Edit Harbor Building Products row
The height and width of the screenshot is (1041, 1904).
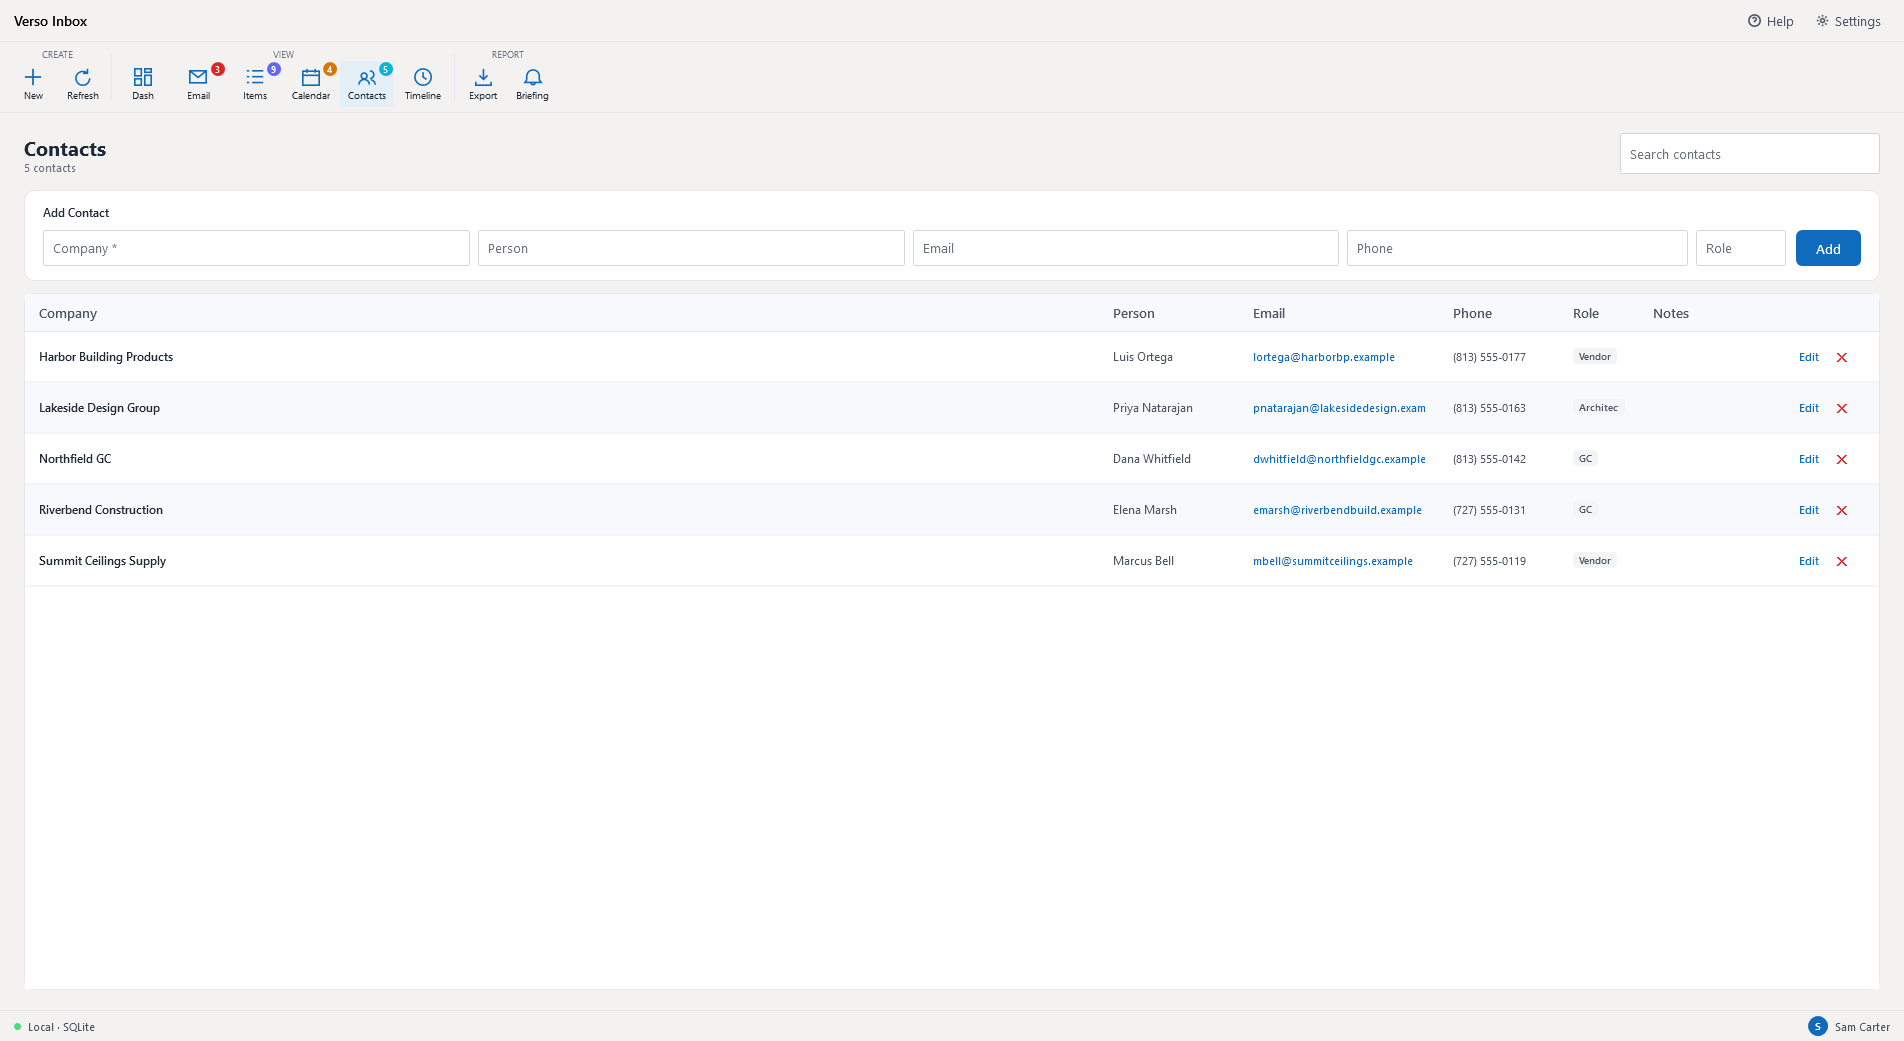coord(1809,357)
